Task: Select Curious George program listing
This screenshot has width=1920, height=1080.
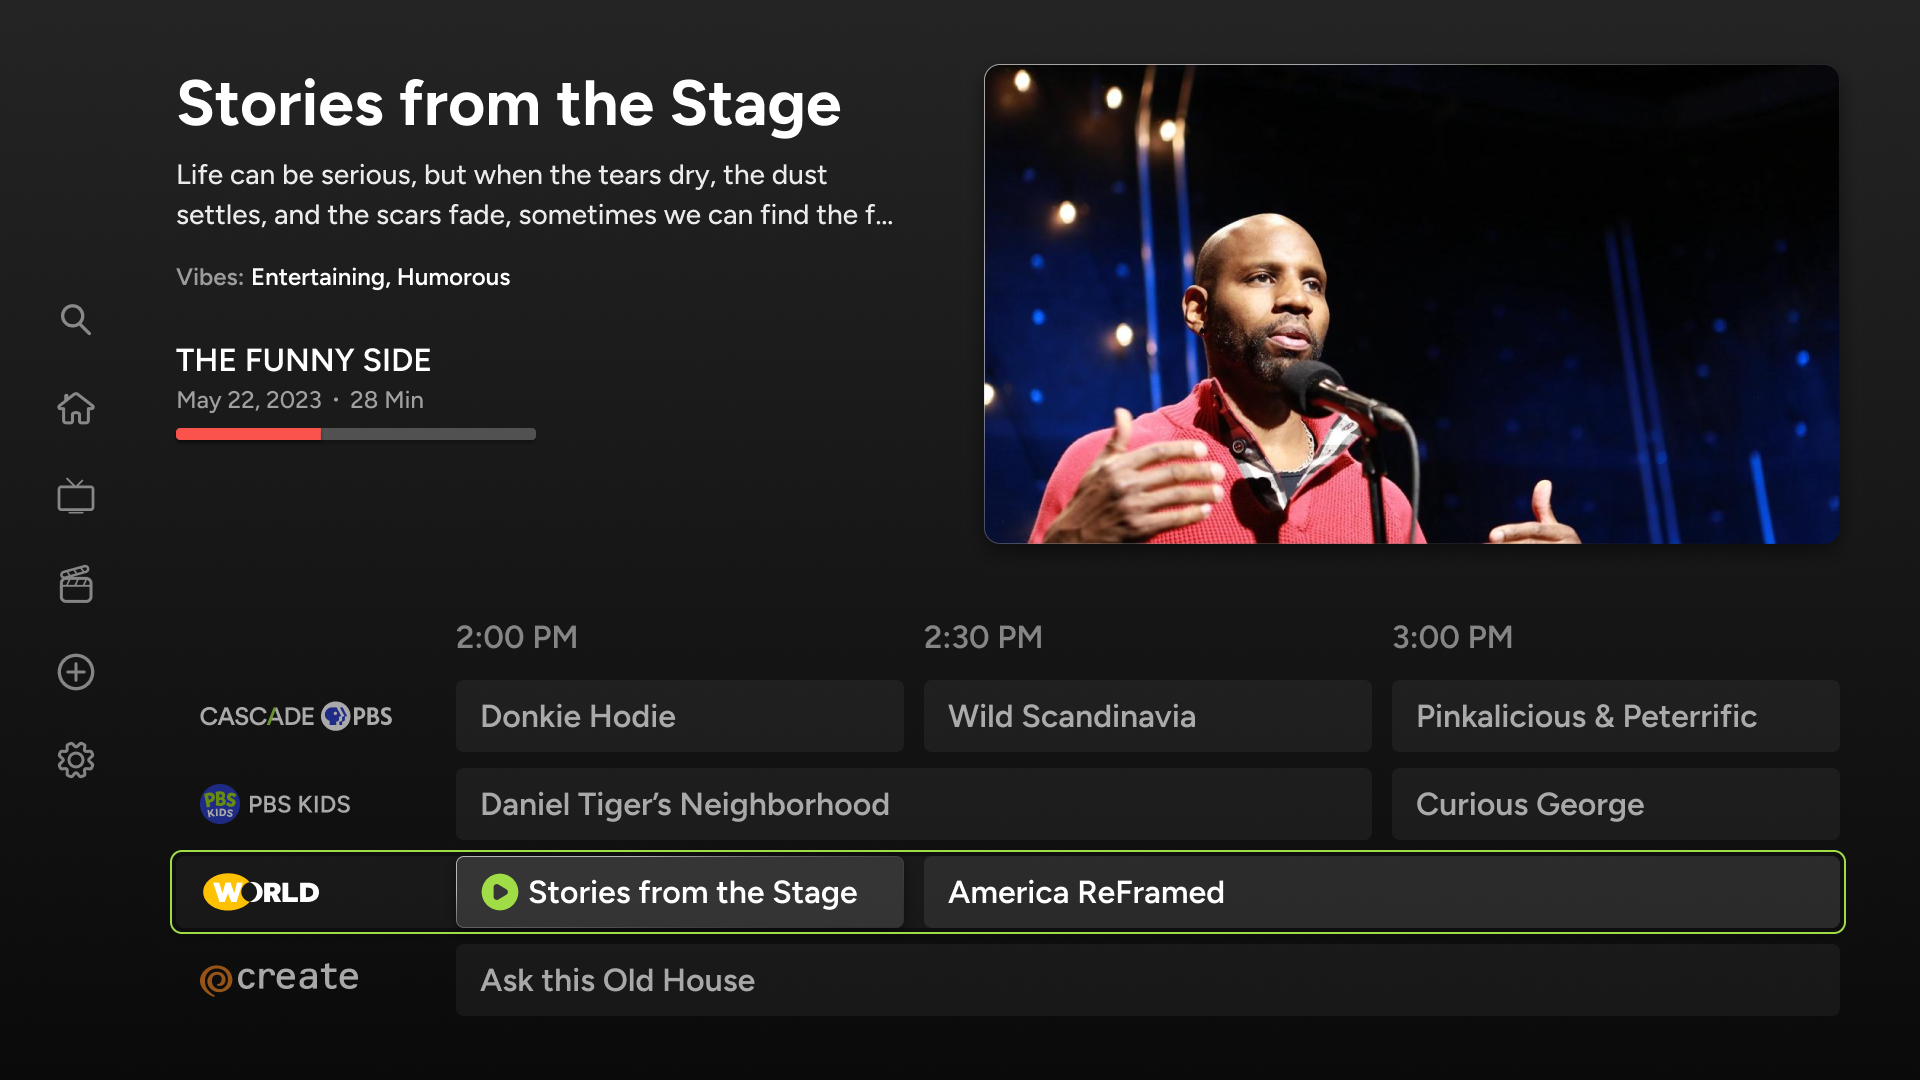Action: click(x=1615, y=804)
